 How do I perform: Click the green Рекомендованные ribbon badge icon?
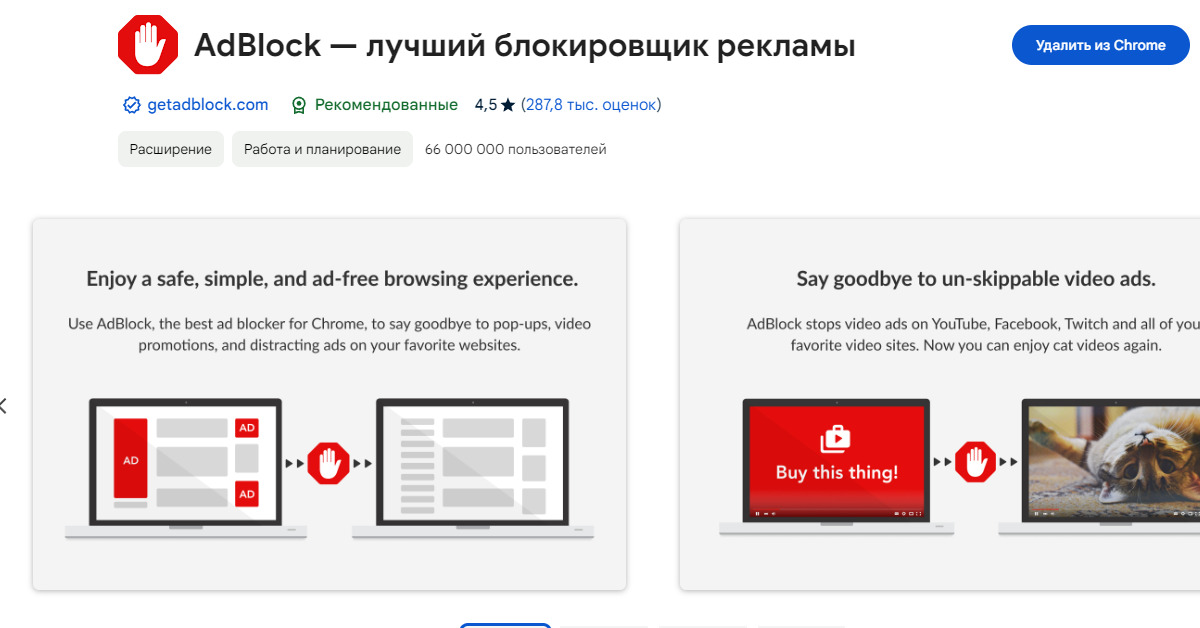point(297,104)
